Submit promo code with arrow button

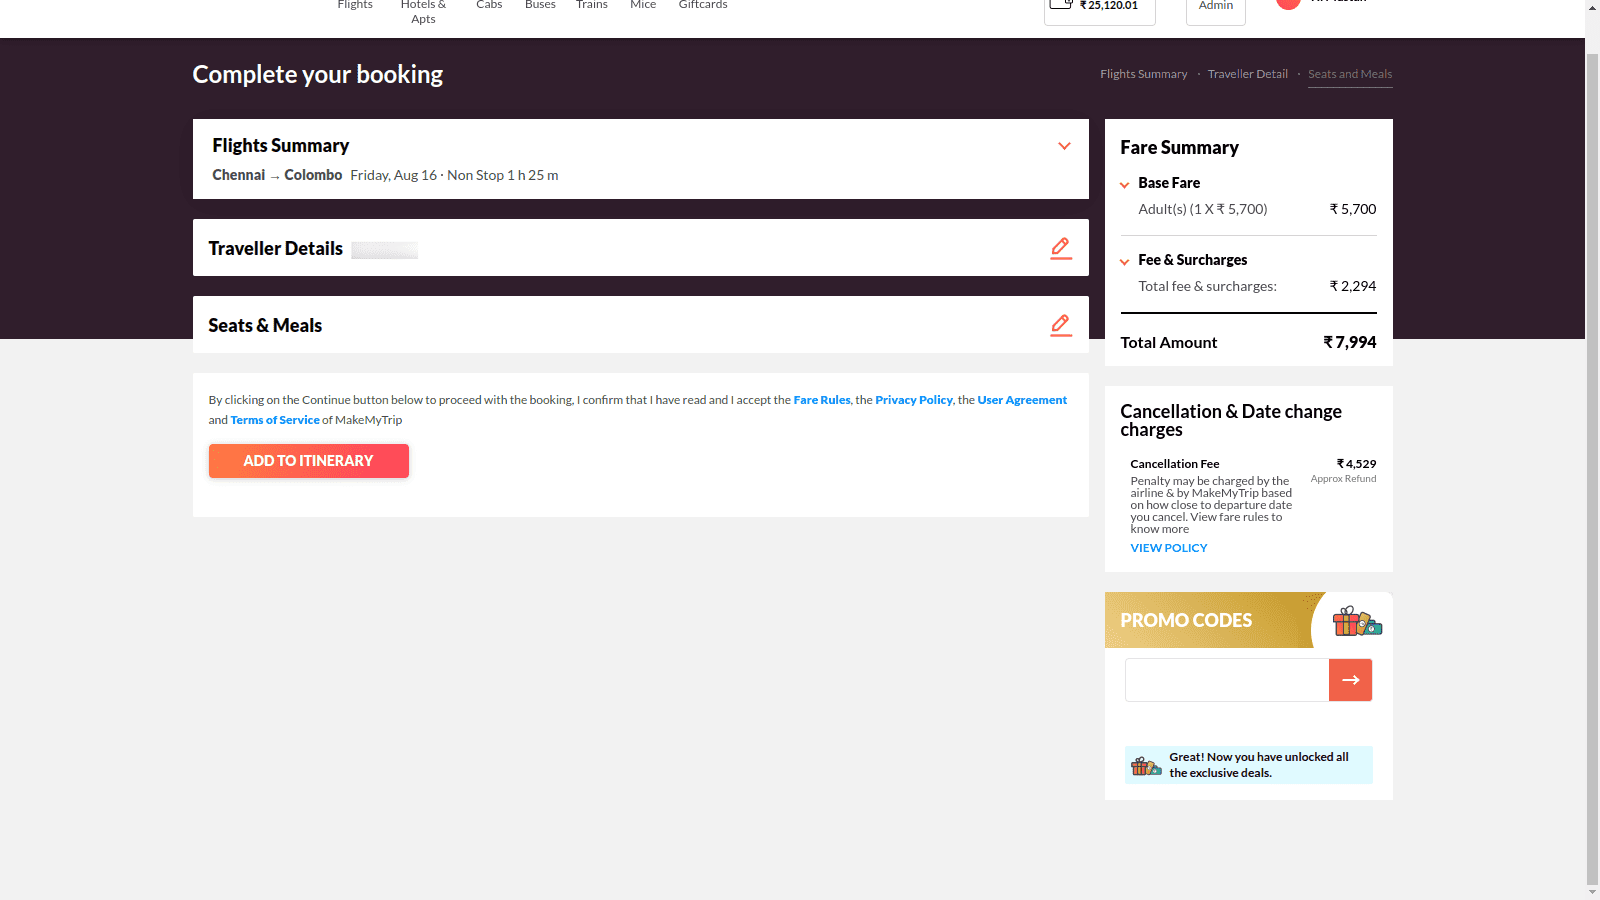(x=1350, y=680)
